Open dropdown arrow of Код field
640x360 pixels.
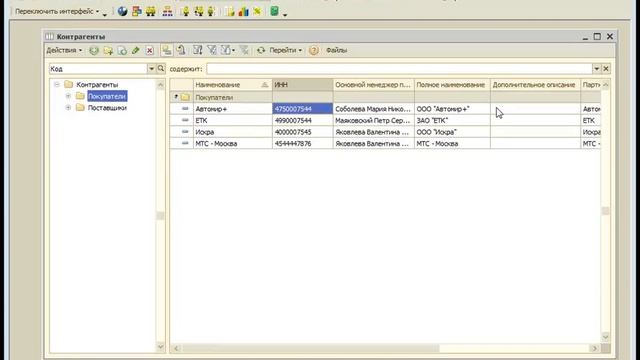tap(151, 69)
